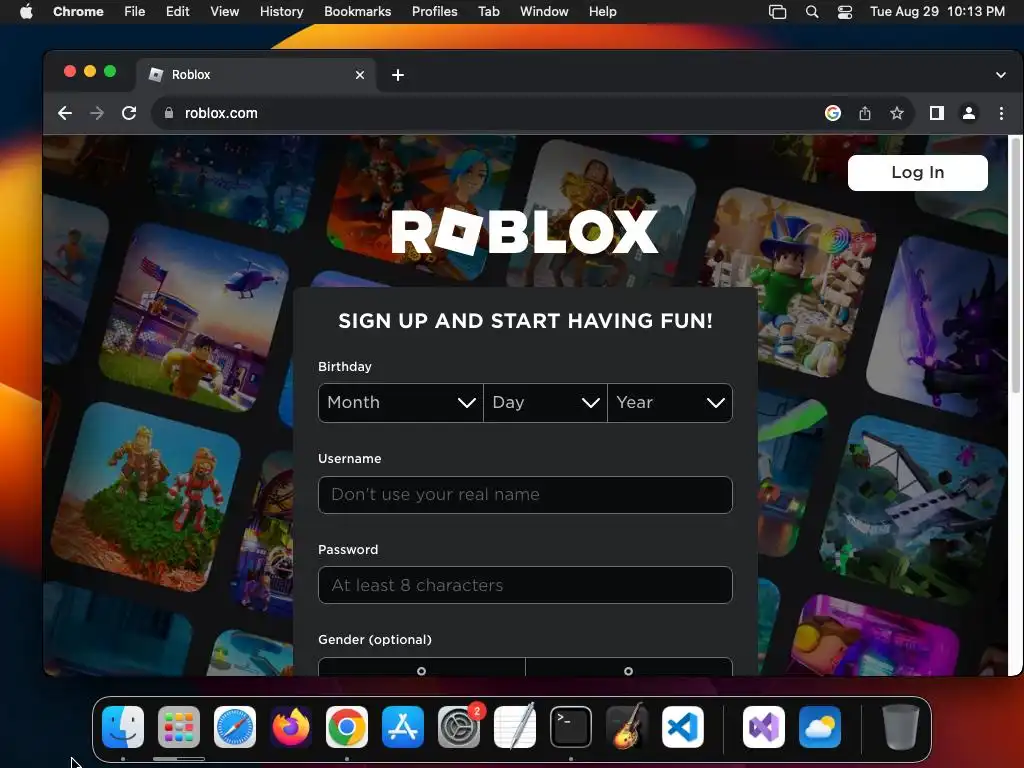This screenshot has width=1024, height=768.
Task: Bookmark this tab with the star icon
Action: pyautogui.click(x=897, y=113)
